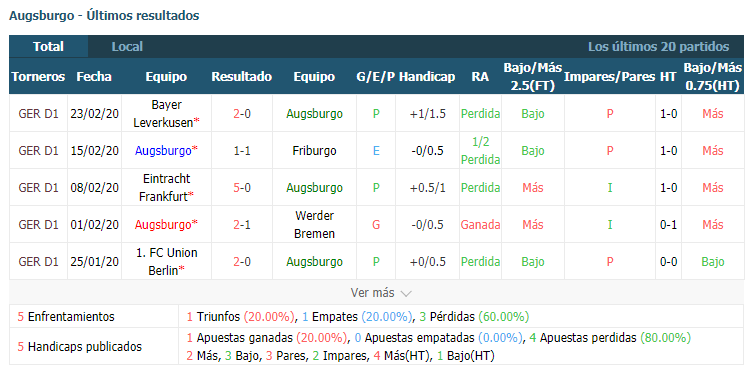Click the 1-1 result against Friburgo

coord(242,151)
